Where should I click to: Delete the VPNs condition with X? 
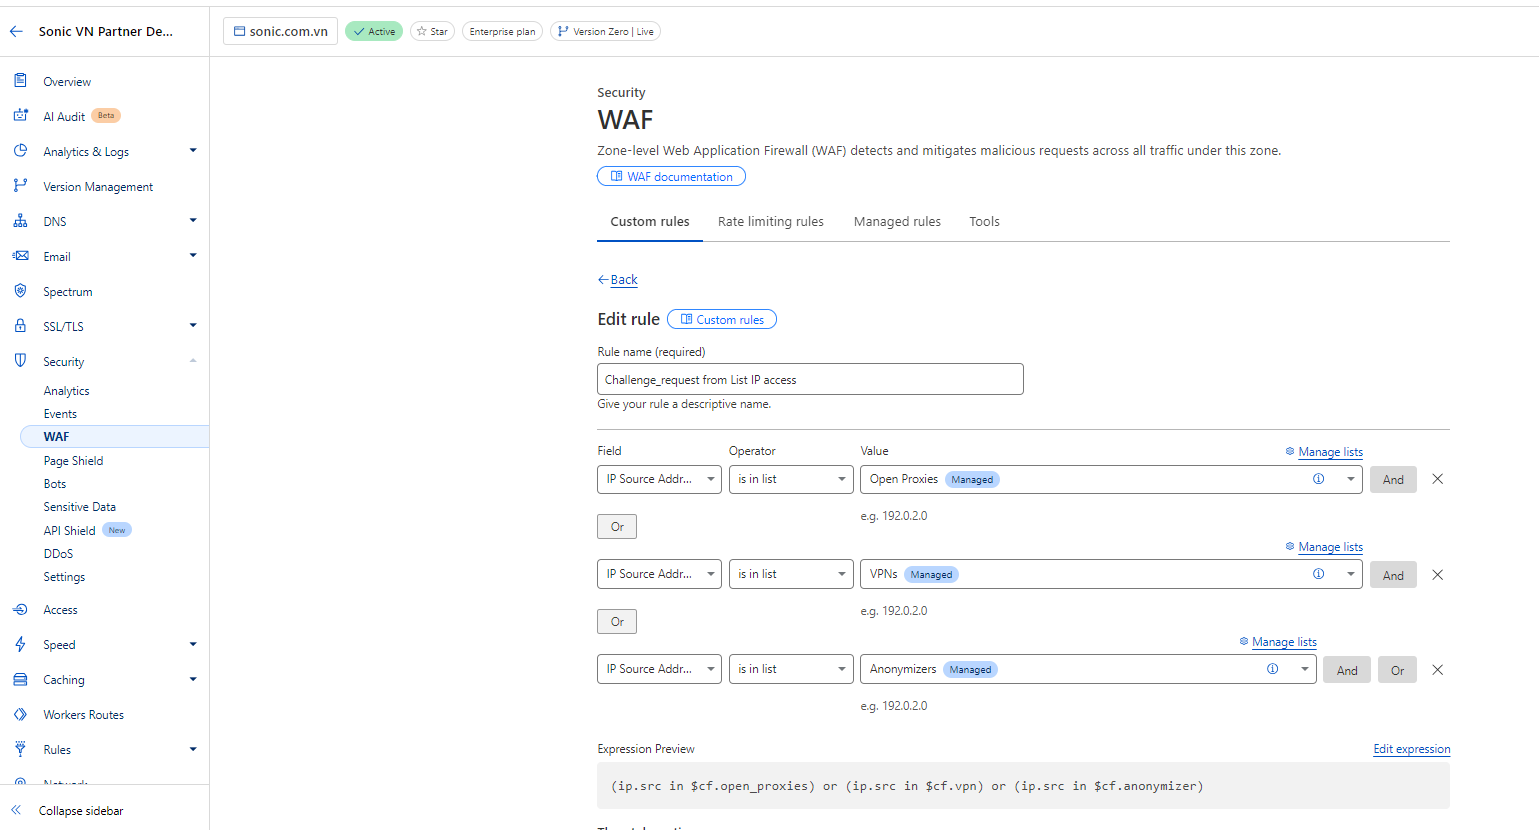point(1437,575)
